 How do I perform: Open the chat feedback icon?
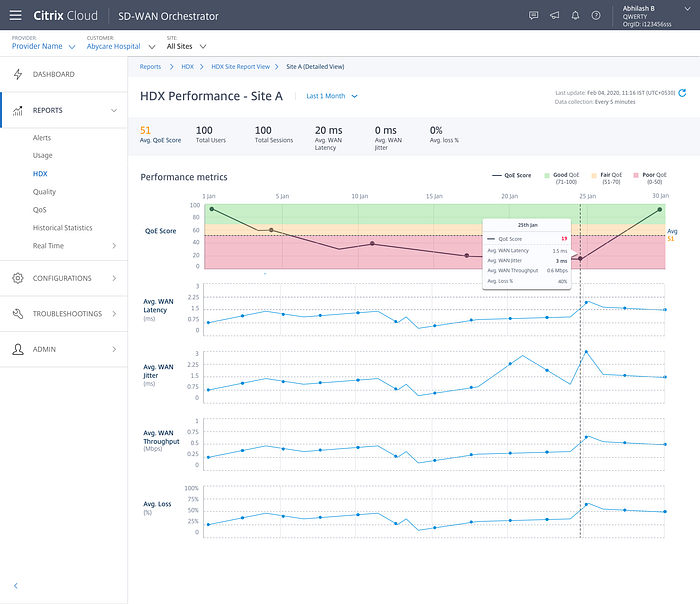click(533, 16)
